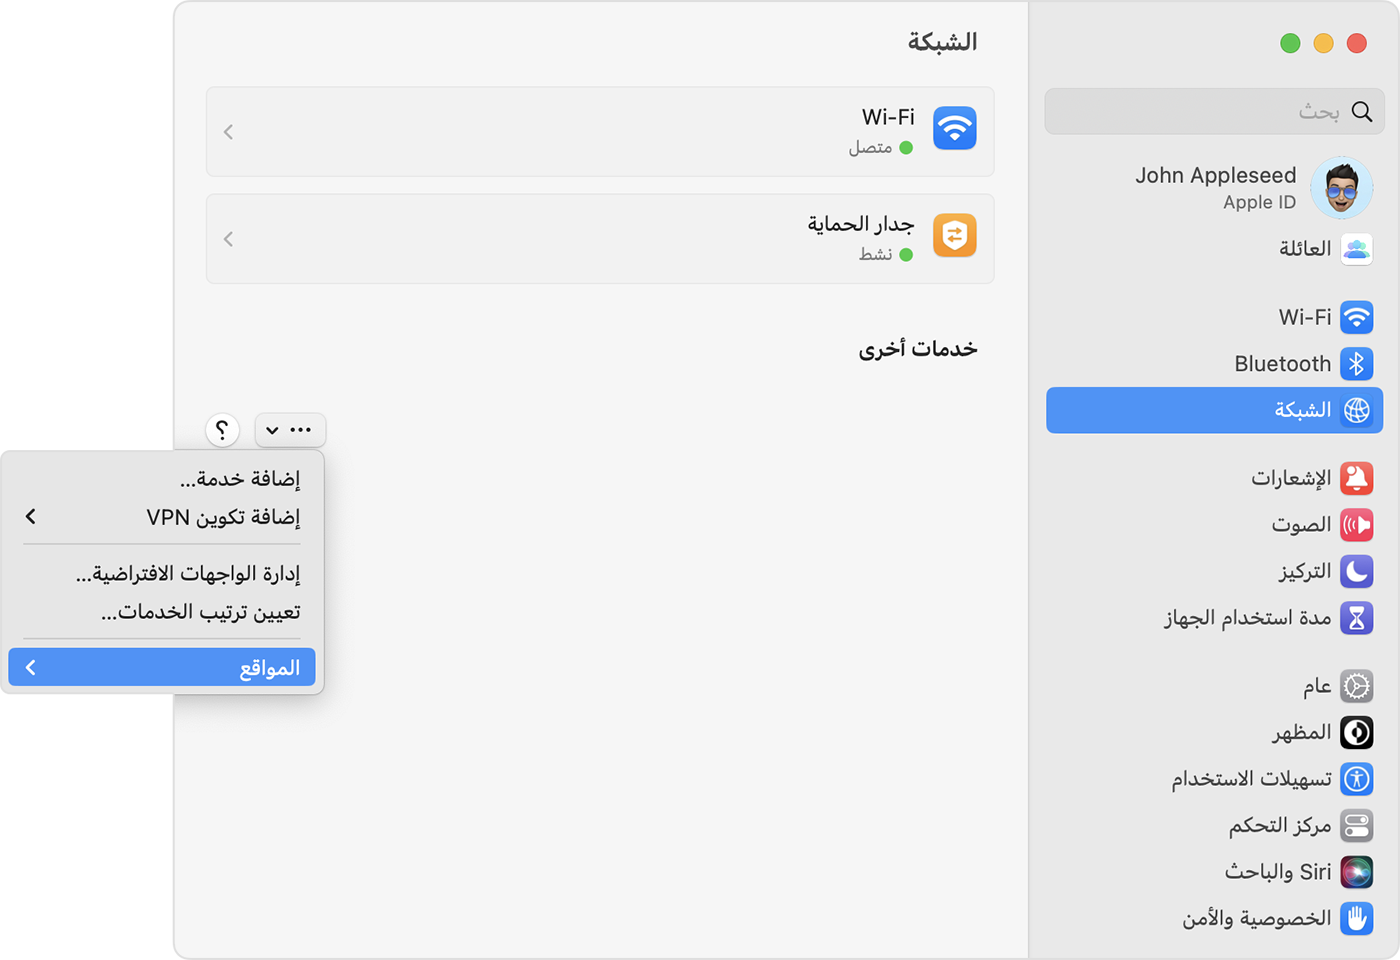The image size is (1400, 960).
Task: Open Control Center icon (مركز التحكم)
Action: click(x=1356, y=825)
